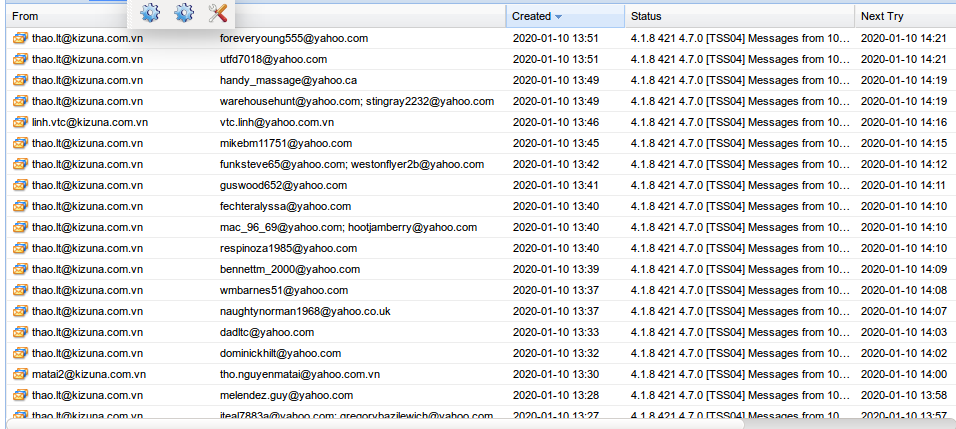
Task: Click the mail icon of the fechteralyssa@yahoo.com row
Action: pos(20,207)
